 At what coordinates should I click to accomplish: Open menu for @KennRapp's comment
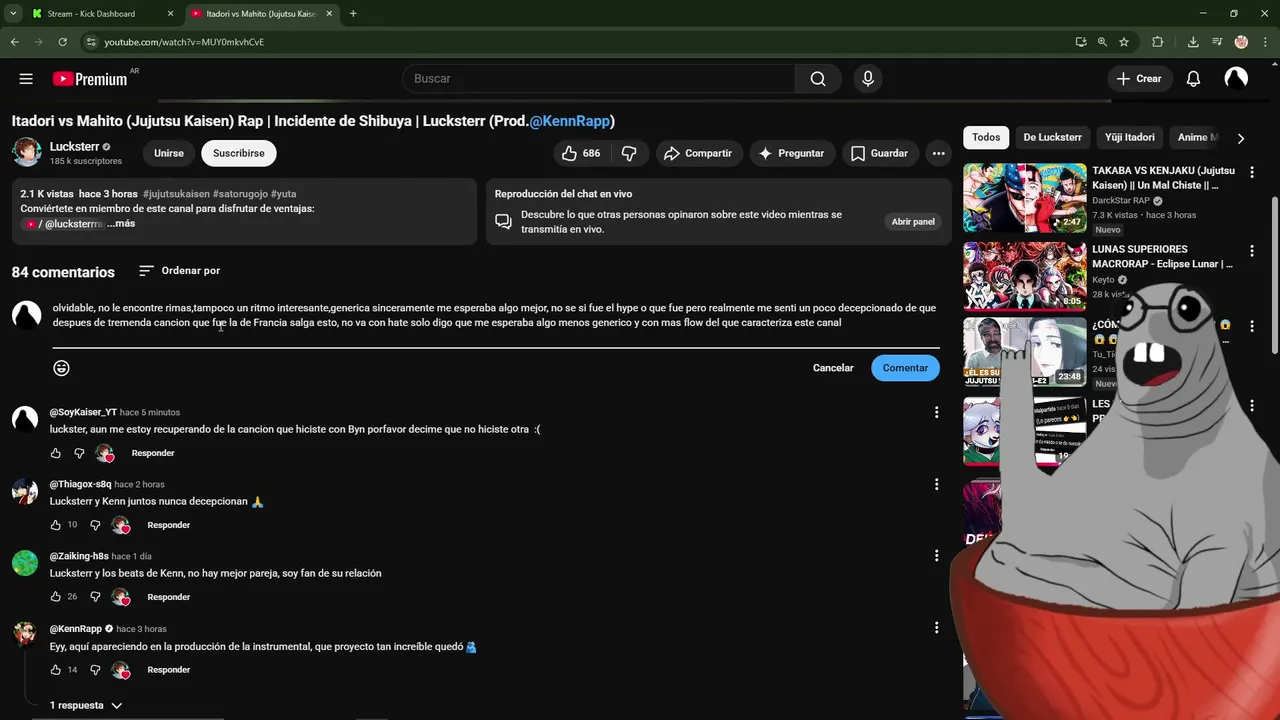coord(936,628)
